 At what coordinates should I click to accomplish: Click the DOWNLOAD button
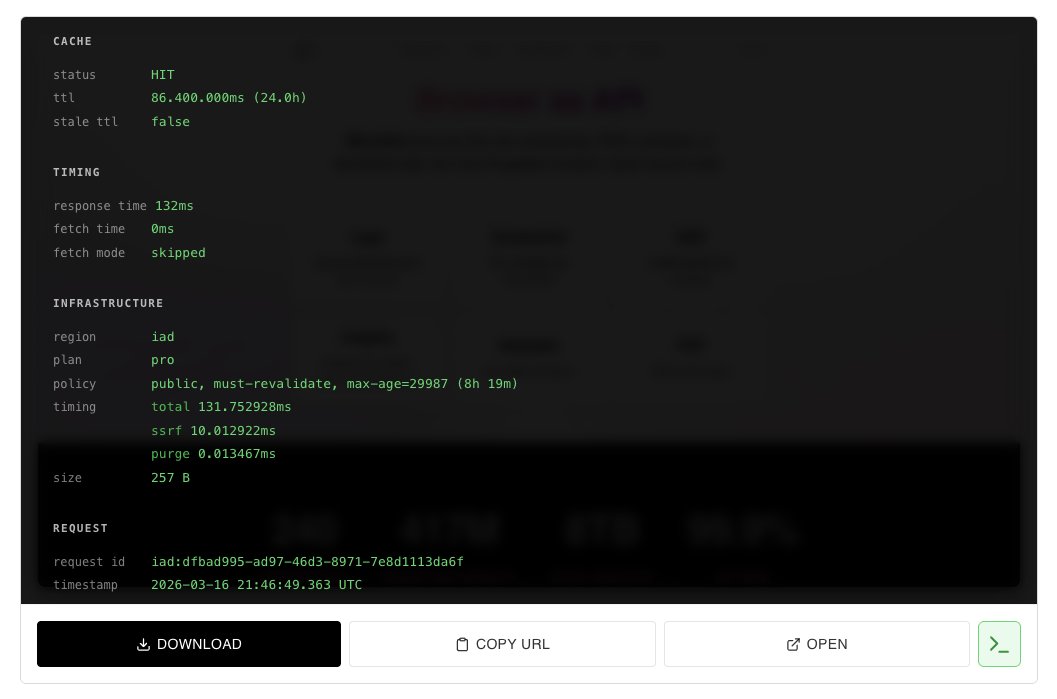click(189, 644)
